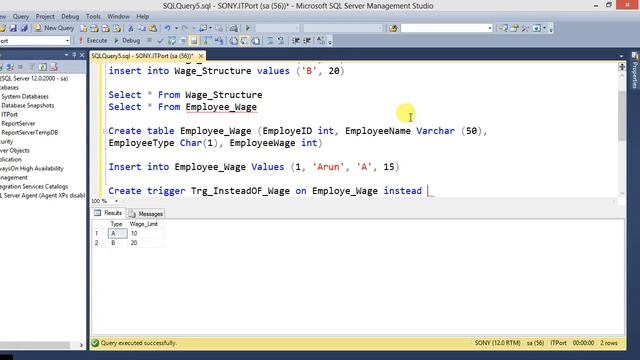
Task: Click the Properties side panel tab
Action: point(635,70)
